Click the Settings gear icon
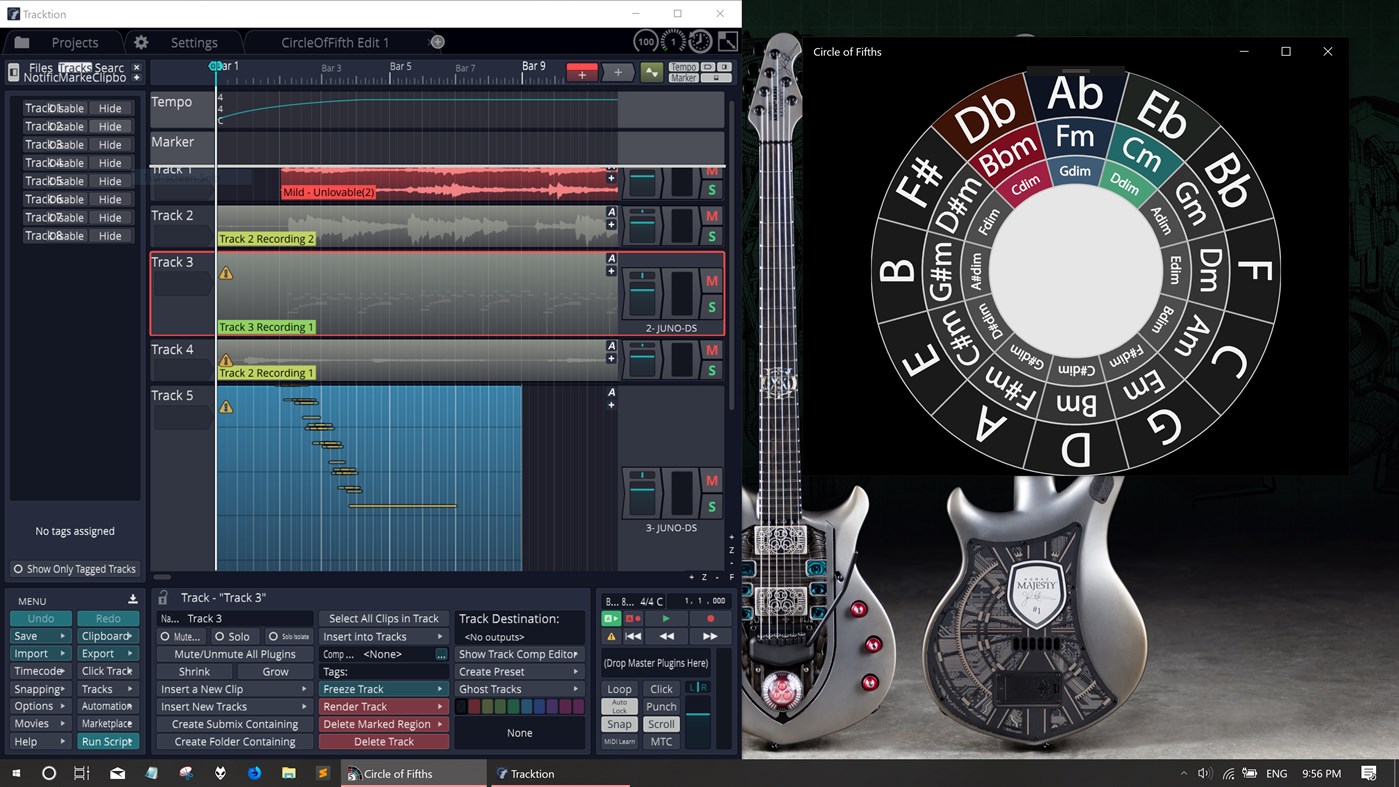This screenshot has width=1399, height=787. 141,42
